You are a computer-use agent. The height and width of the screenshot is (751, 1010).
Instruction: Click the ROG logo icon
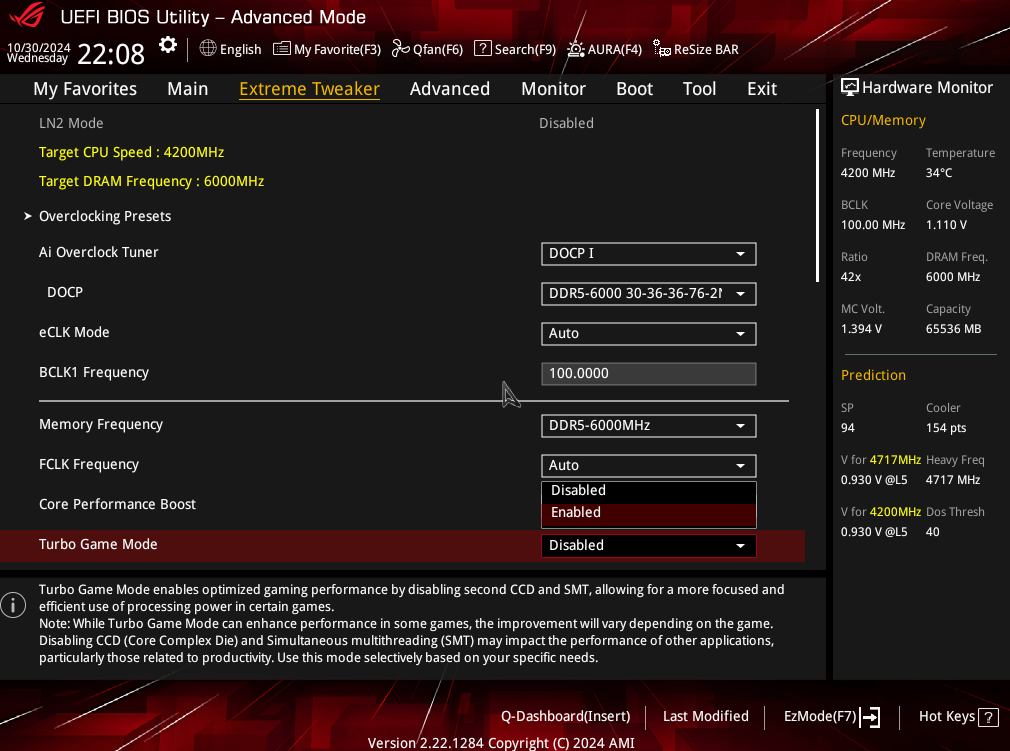[28, 15]
